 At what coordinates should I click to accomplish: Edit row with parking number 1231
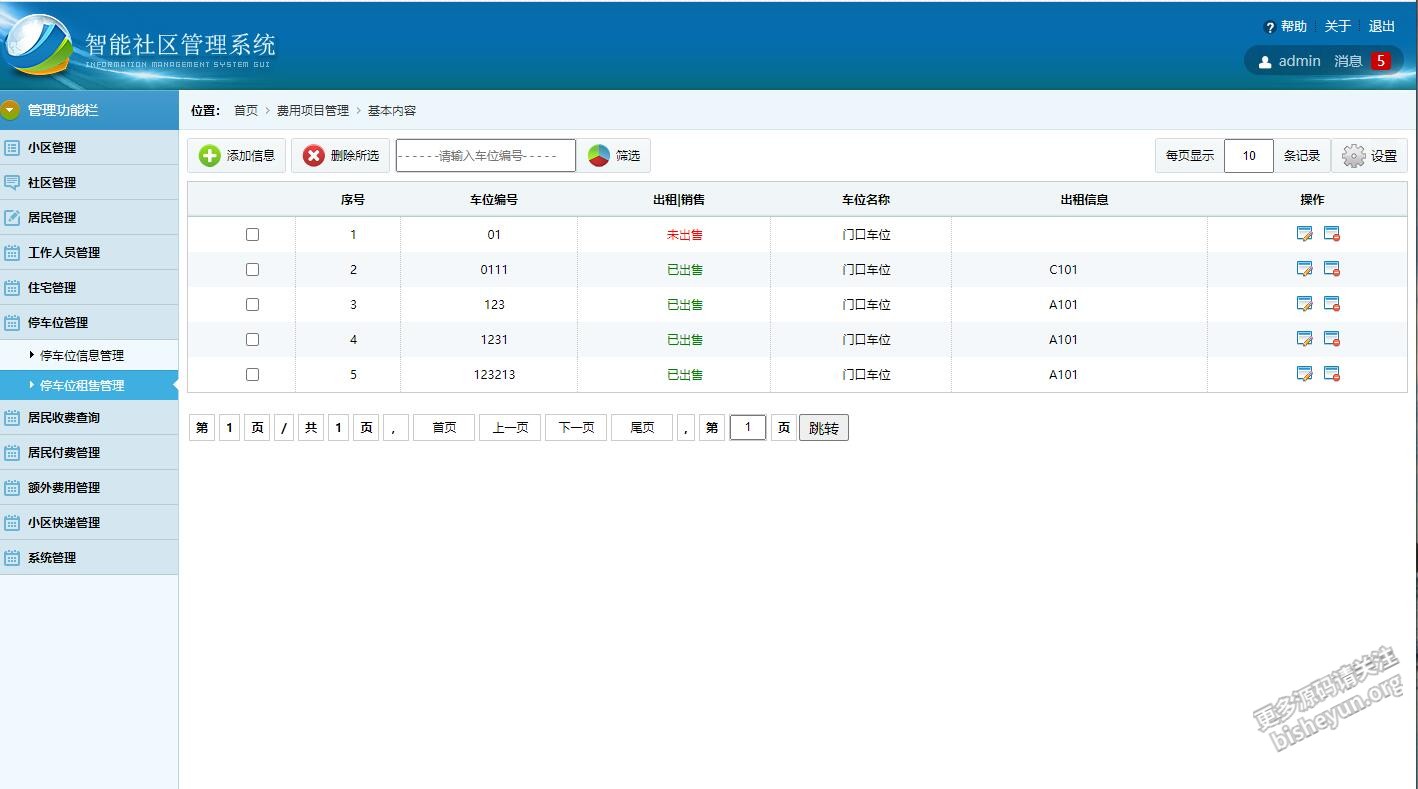click(x=1304, y=339)
